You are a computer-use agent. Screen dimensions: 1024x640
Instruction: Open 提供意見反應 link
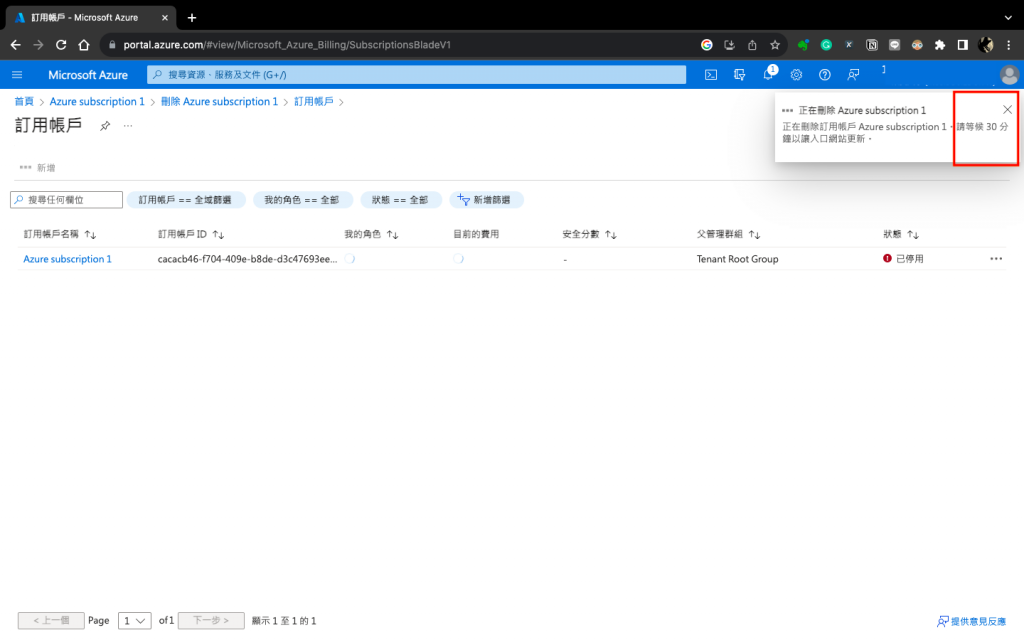point(971,621)
